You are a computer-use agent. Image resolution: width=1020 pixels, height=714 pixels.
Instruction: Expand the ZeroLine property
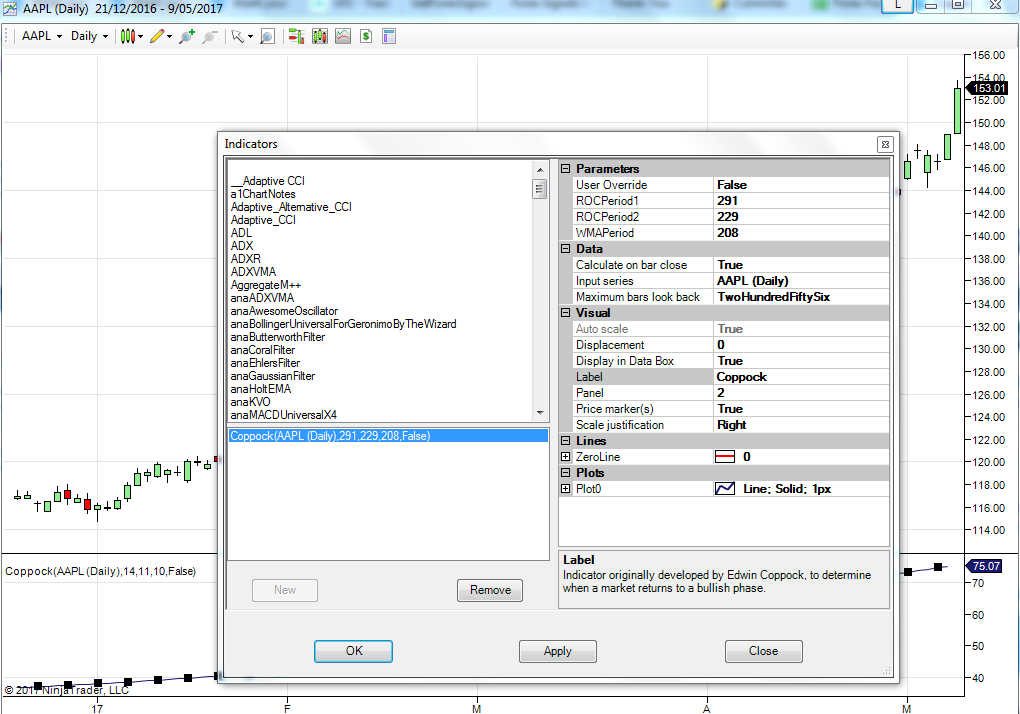565,457
